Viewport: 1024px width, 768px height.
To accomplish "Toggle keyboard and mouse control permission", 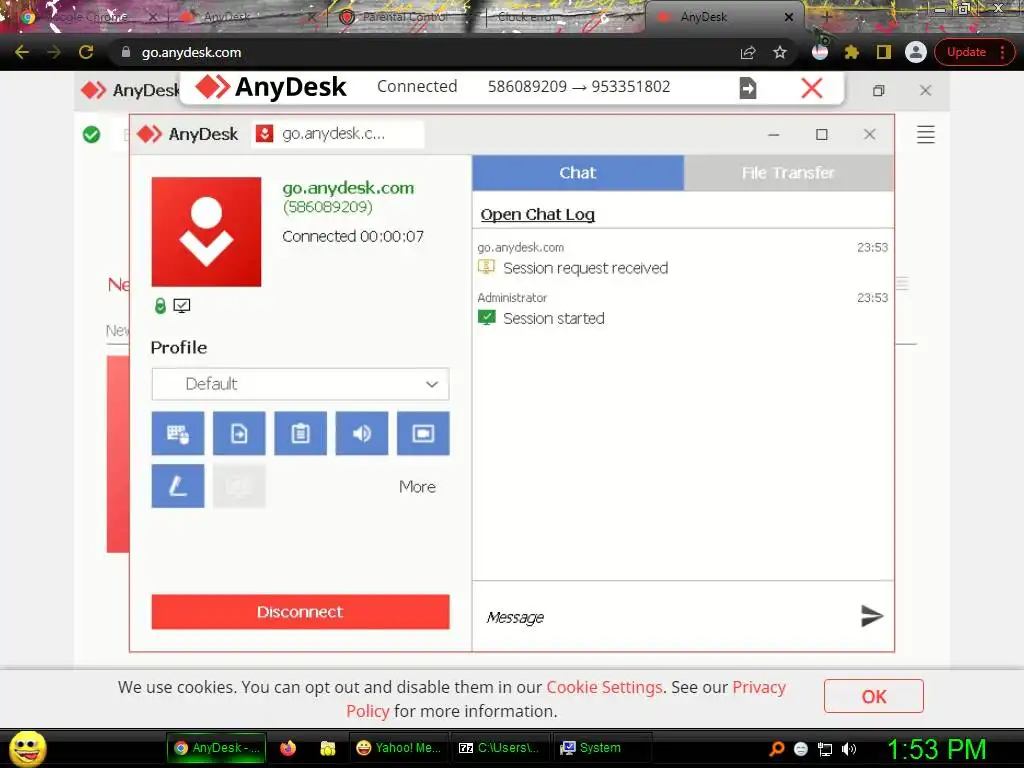I will [178, 433].
